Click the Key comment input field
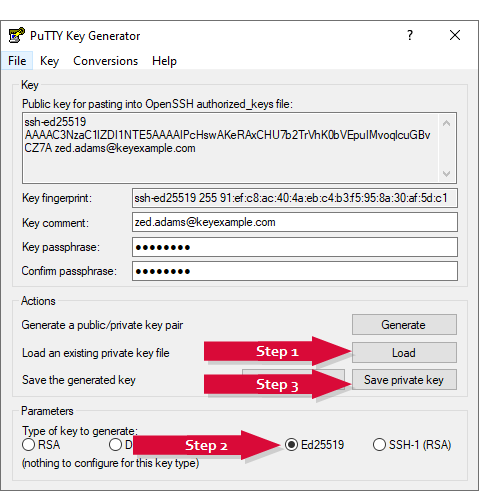This screenshot has width=479, height=491. tap(295, 222)
